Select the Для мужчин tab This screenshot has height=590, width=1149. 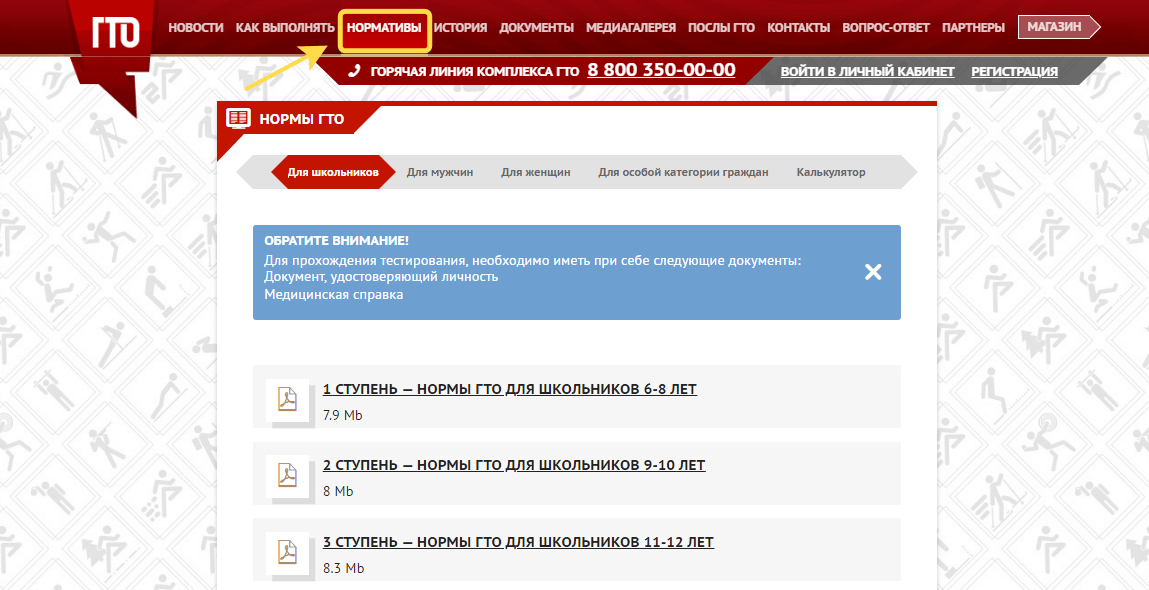(x=440, y=172)
